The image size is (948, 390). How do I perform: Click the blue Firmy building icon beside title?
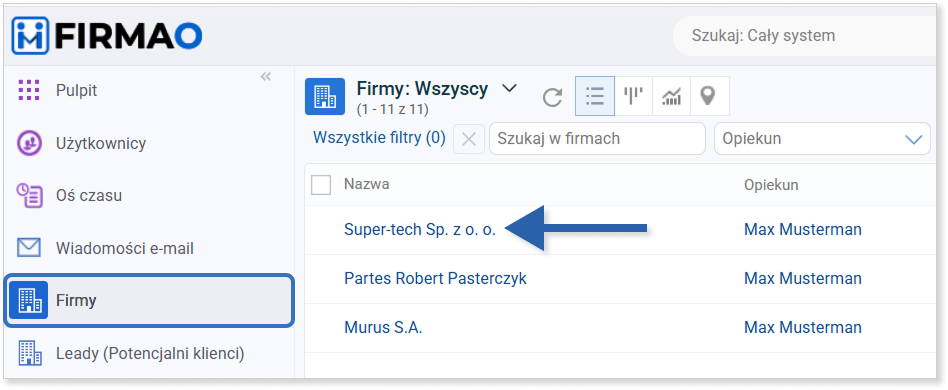pos(325,96)
